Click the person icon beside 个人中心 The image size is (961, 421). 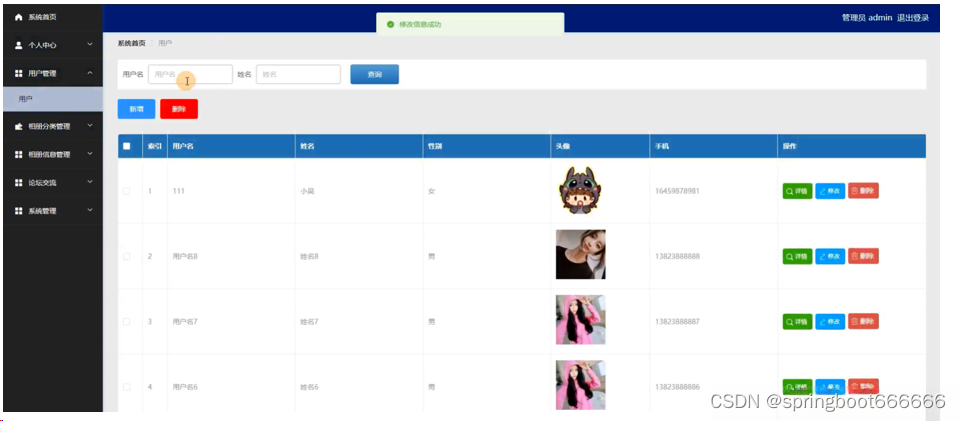coord(18,45)
